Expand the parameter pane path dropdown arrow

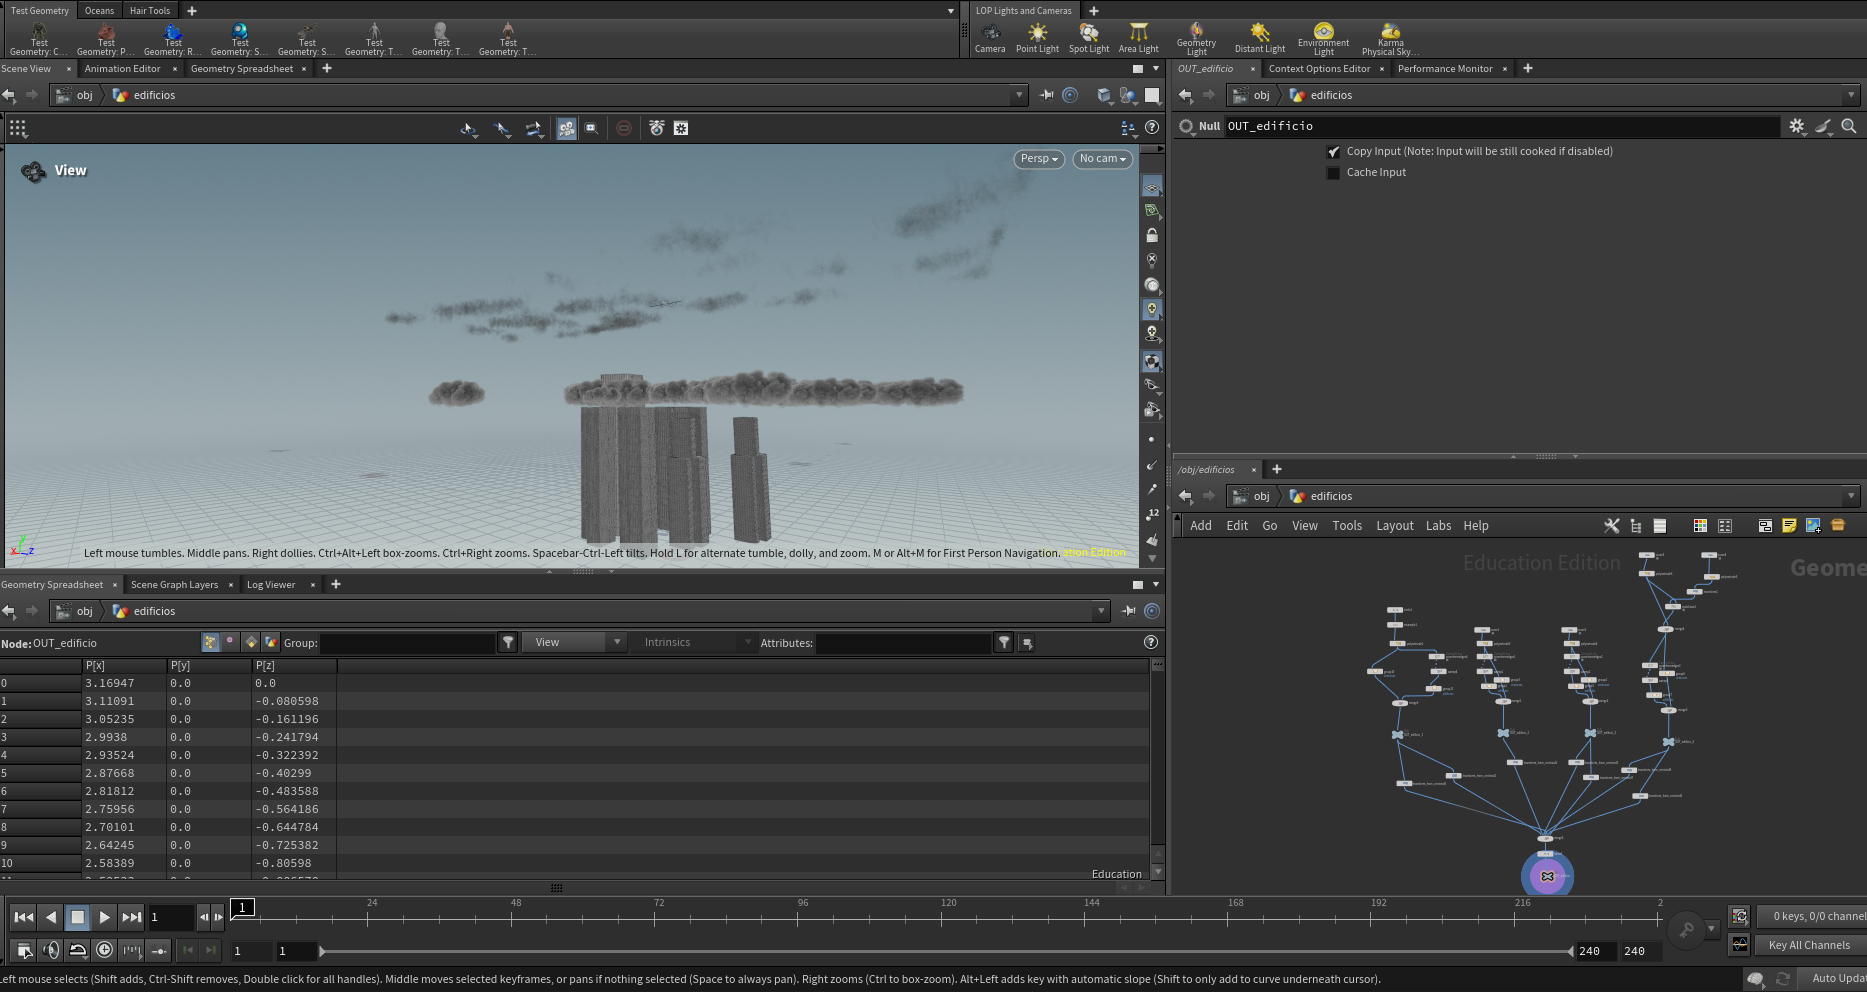coord(1851,96)
